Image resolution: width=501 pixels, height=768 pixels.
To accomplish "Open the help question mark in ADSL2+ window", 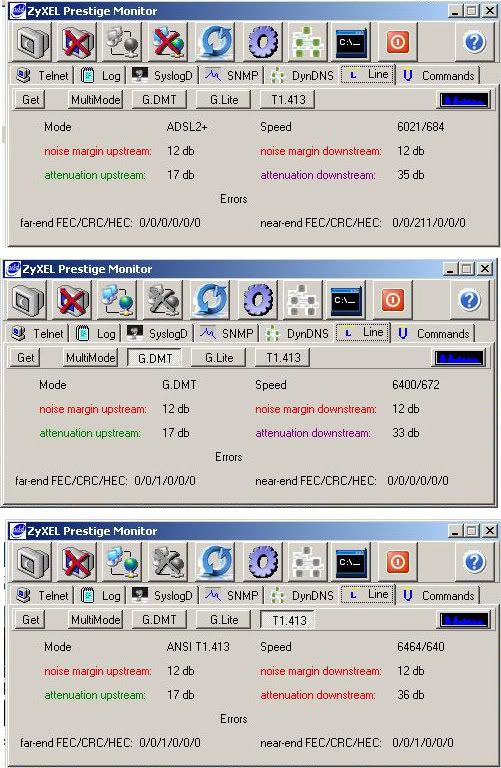I will click(x=475, y=42).
